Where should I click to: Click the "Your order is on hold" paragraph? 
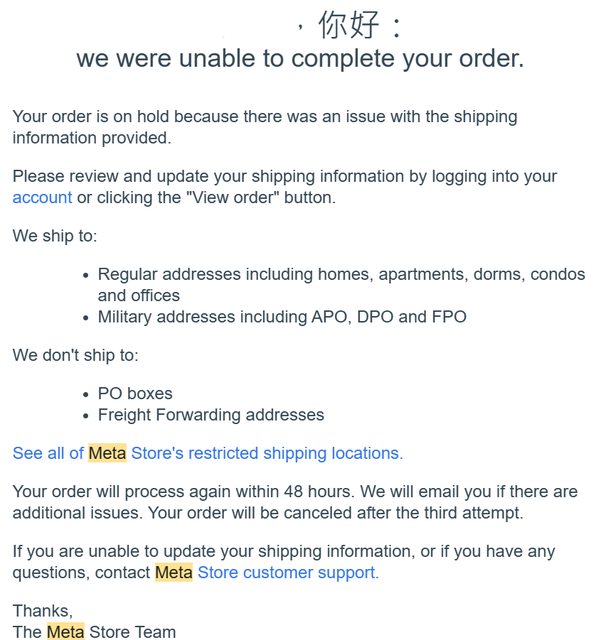point(265,127)
